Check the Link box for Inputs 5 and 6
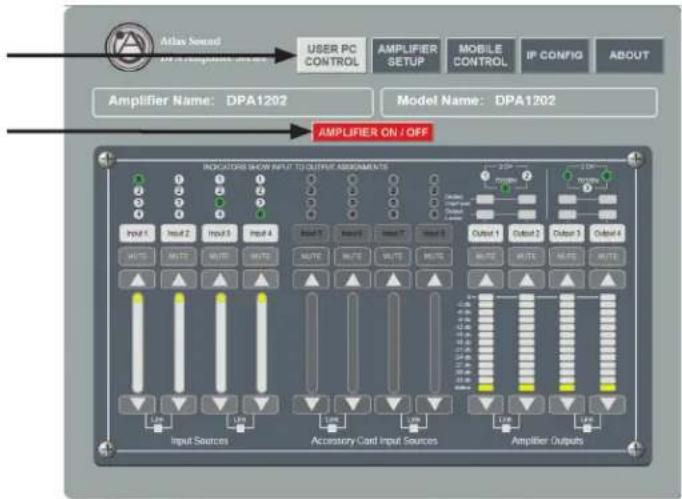 [332, 429]
